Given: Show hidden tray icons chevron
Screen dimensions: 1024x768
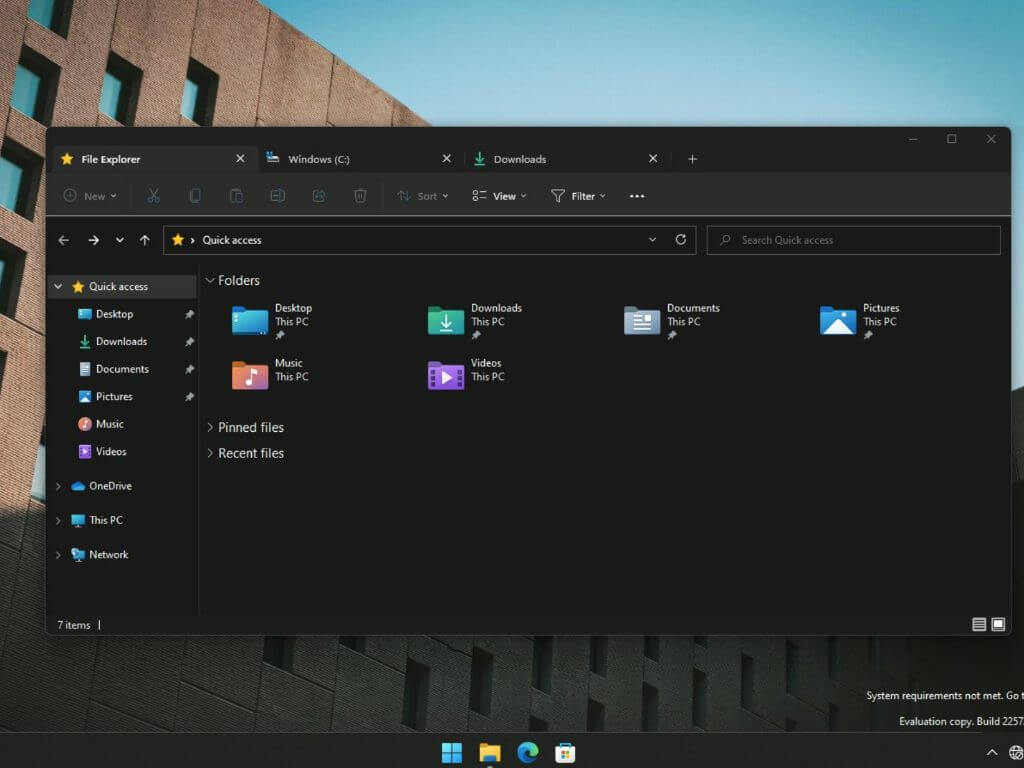Looking at the screenshot, I should (991, 752).
